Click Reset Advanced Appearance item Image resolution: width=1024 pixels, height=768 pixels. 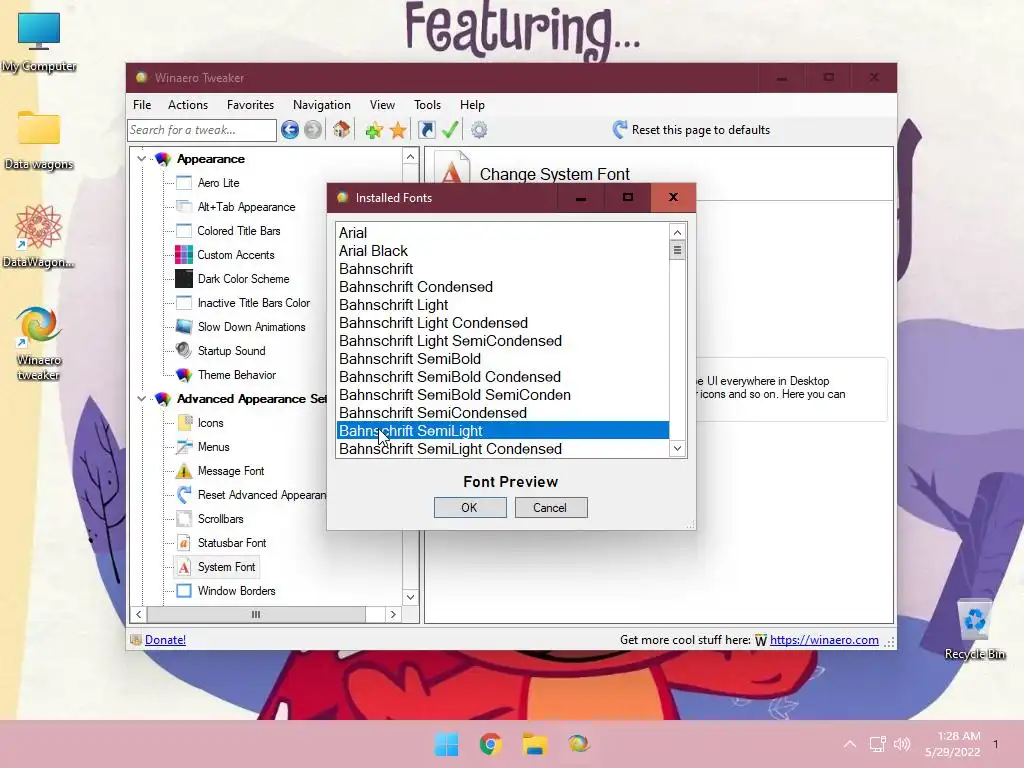pos(261,495)
